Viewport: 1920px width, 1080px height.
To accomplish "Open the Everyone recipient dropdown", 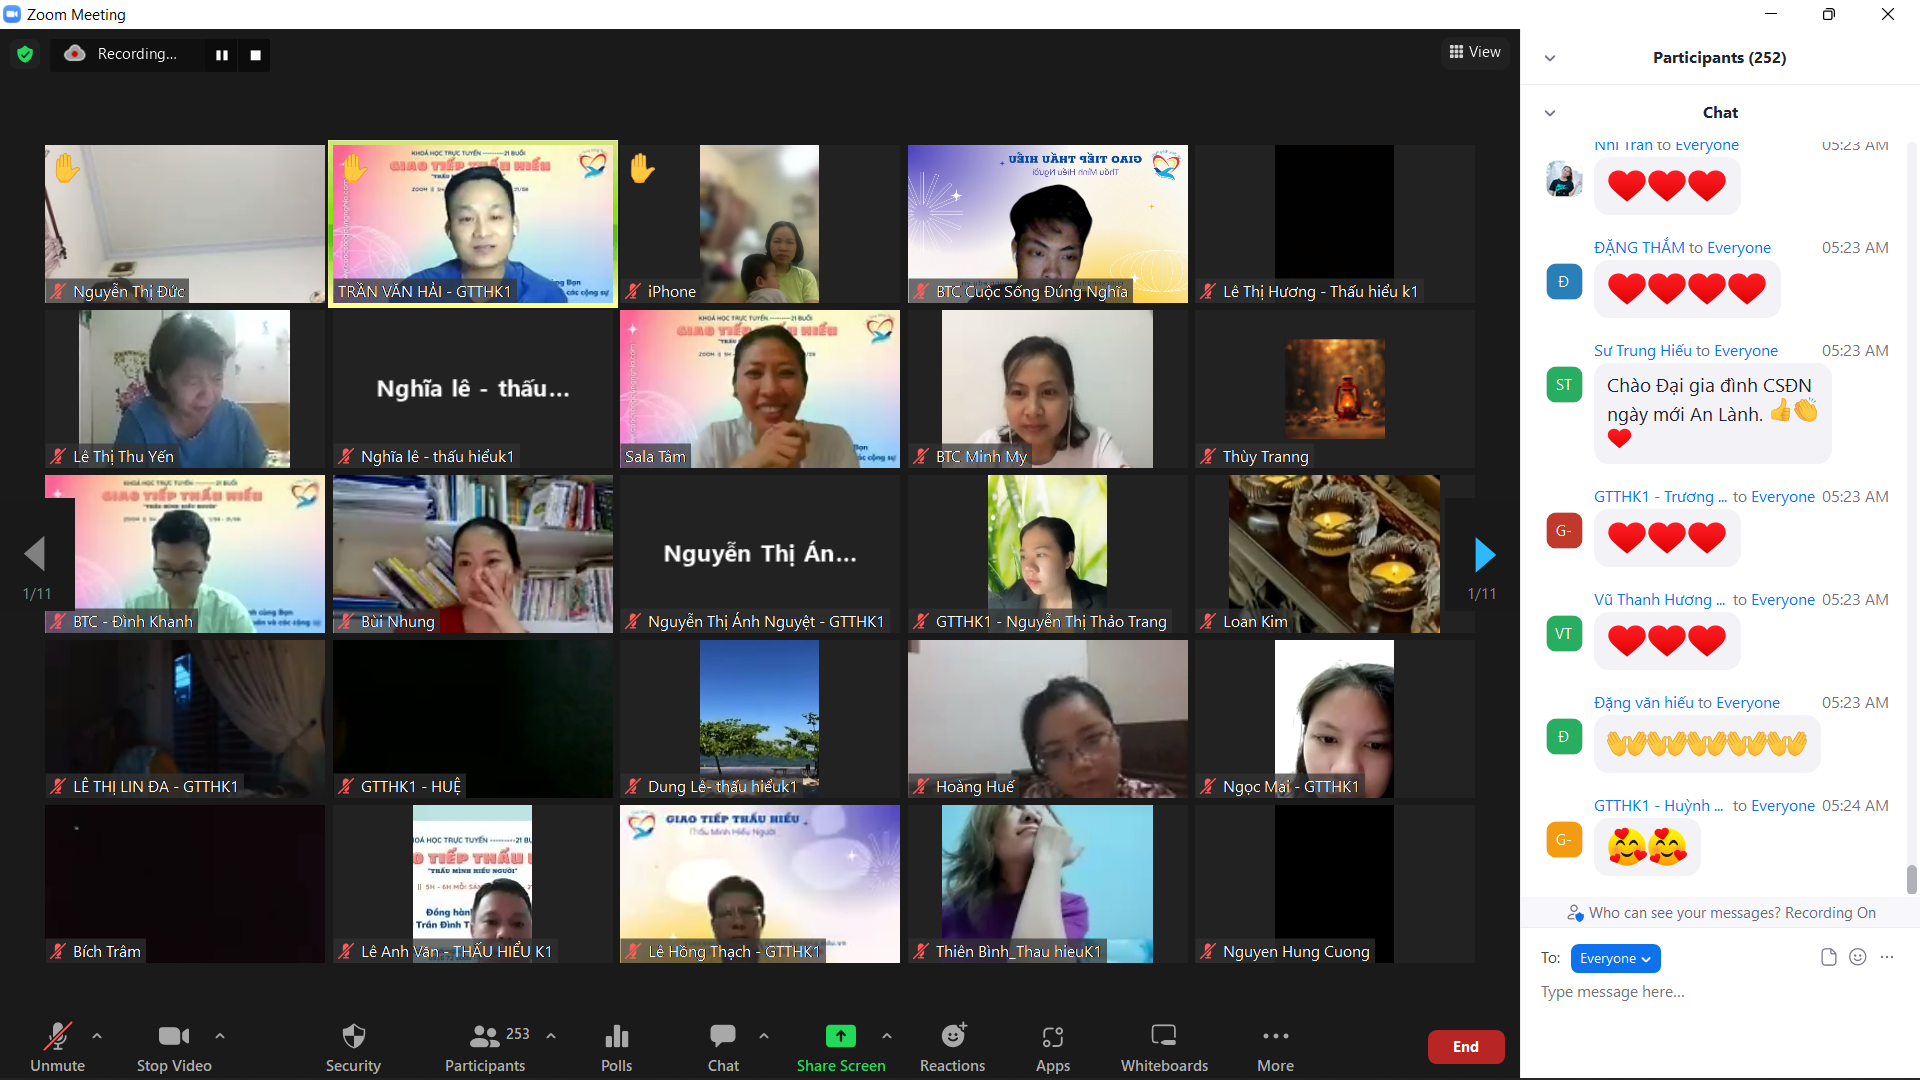I will 1614,958.
